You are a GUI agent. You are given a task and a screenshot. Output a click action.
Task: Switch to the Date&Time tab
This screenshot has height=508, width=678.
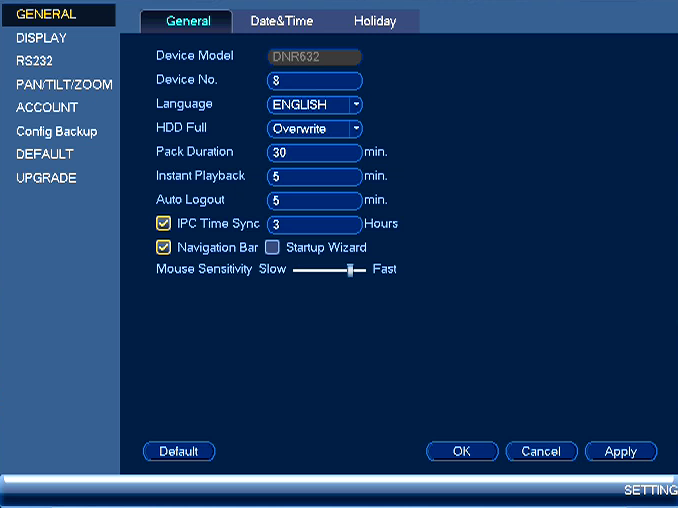(x=281, y=21)
